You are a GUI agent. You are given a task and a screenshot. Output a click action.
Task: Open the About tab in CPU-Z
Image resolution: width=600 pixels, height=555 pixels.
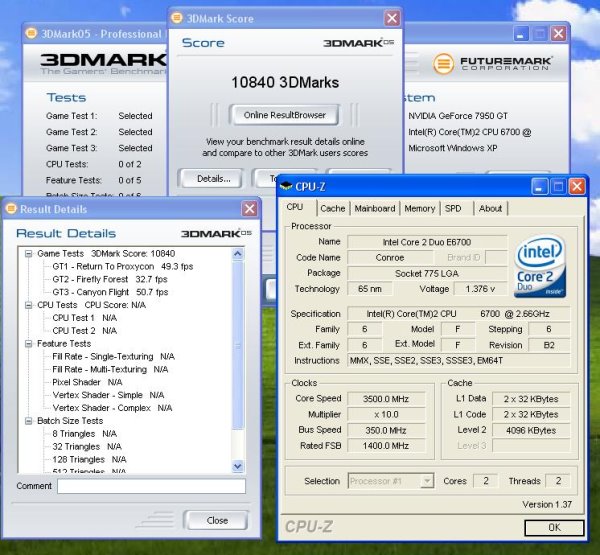tap(490, 209)
